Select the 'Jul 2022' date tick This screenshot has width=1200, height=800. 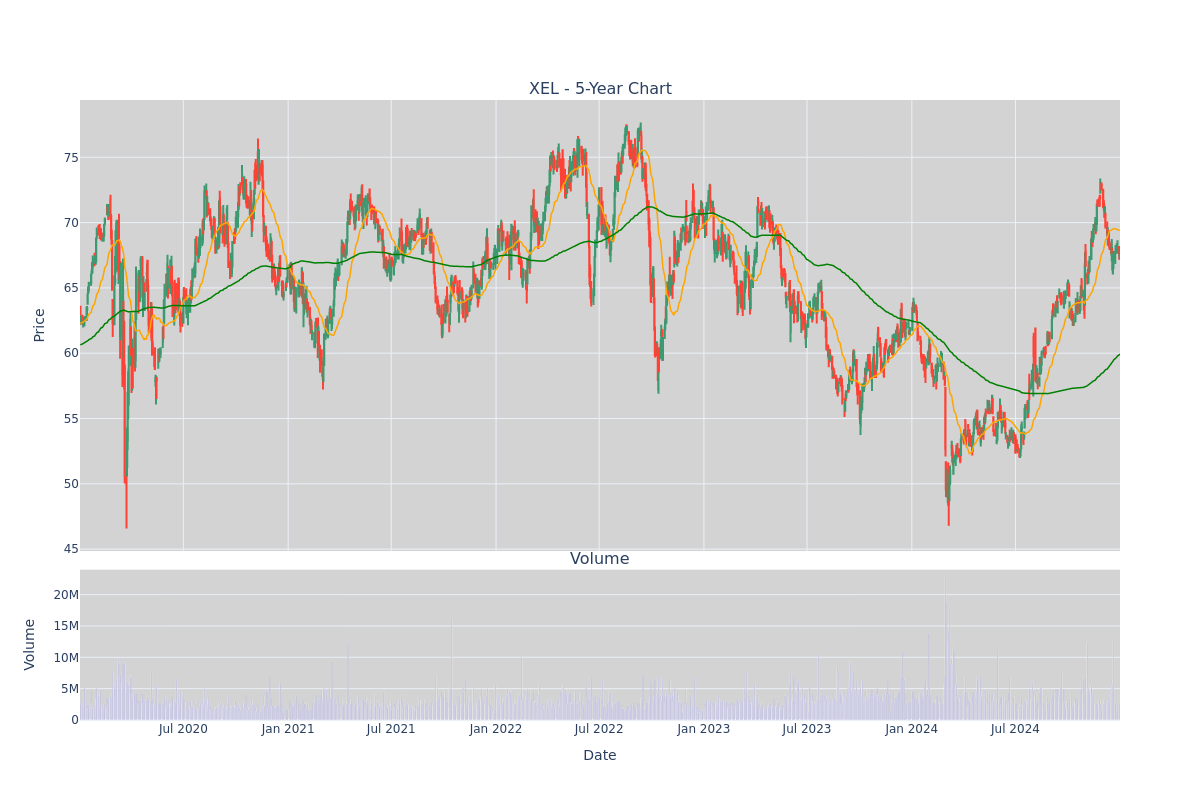[x=599, y=729]
